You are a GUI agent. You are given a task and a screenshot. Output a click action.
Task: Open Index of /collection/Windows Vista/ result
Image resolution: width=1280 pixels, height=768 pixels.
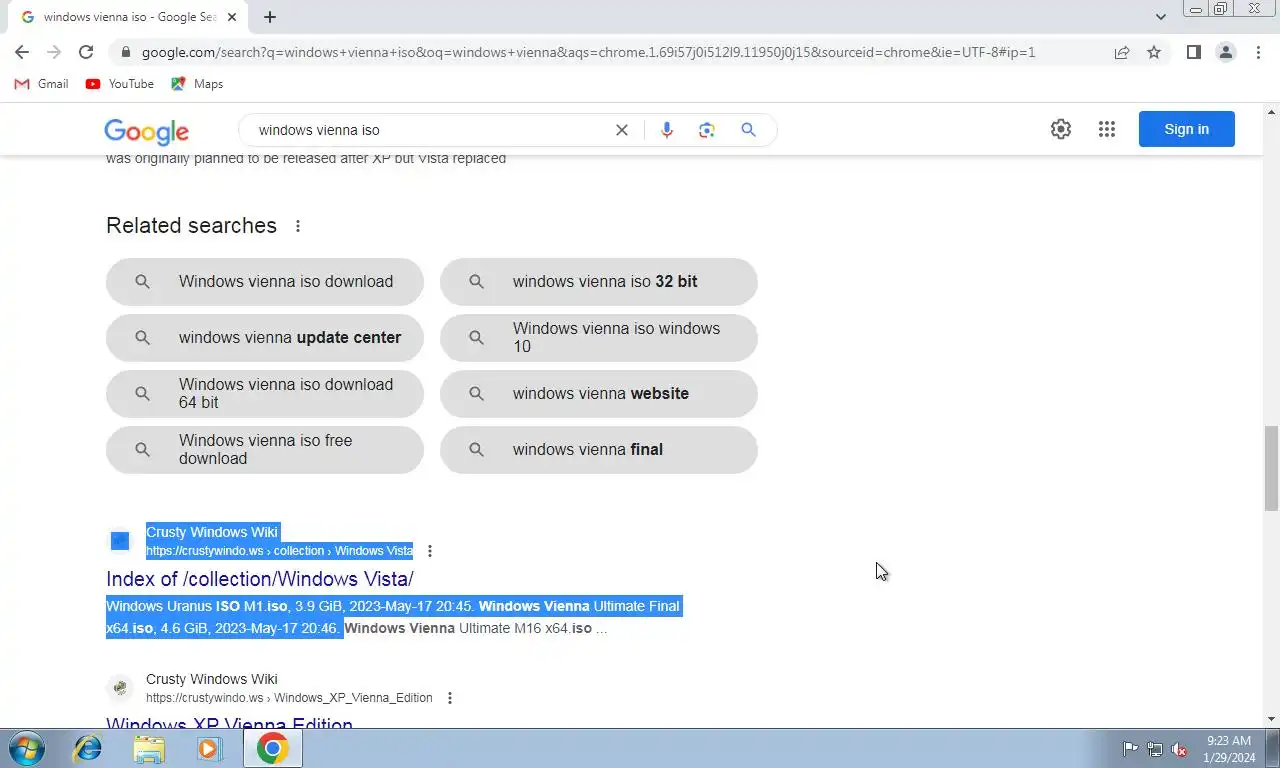pos(260,579)
